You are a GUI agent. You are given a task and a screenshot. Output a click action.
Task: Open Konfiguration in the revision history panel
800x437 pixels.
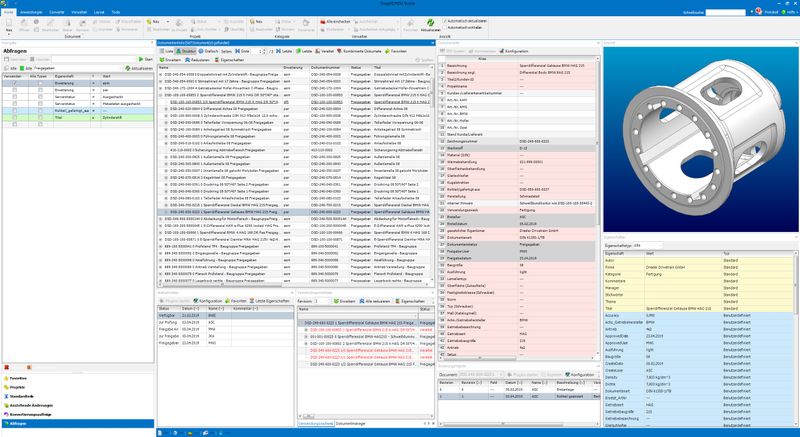(x=579, y=374)
